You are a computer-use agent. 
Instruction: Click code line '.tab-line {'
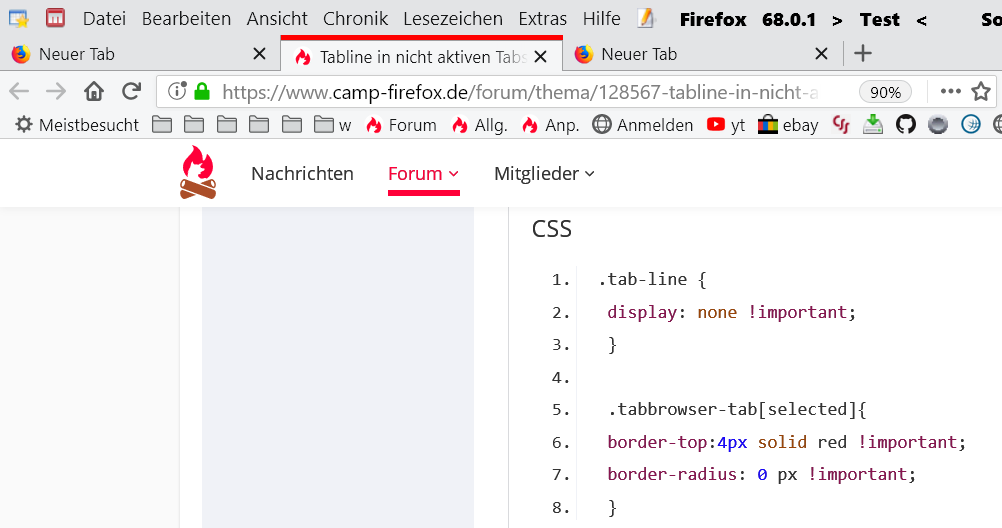pyautogui.click(x=652, y=279)
